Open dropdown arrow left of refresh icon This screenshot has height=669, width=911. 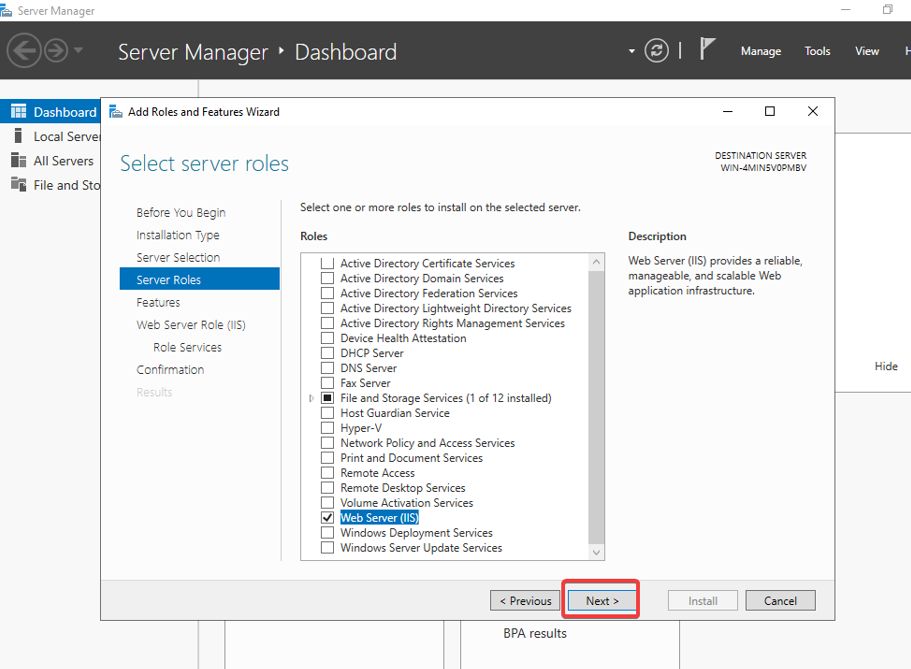point(631,51)
